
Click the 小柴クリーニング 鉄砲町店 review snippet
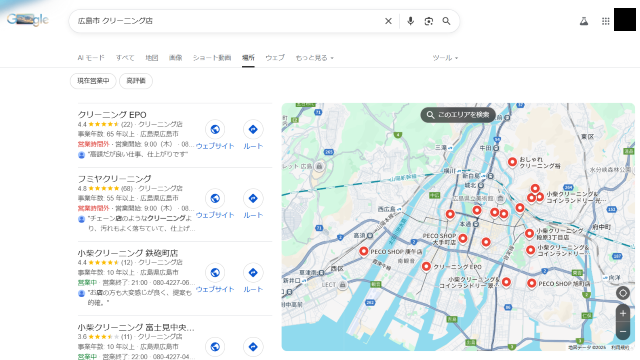[x=140, y=298]
